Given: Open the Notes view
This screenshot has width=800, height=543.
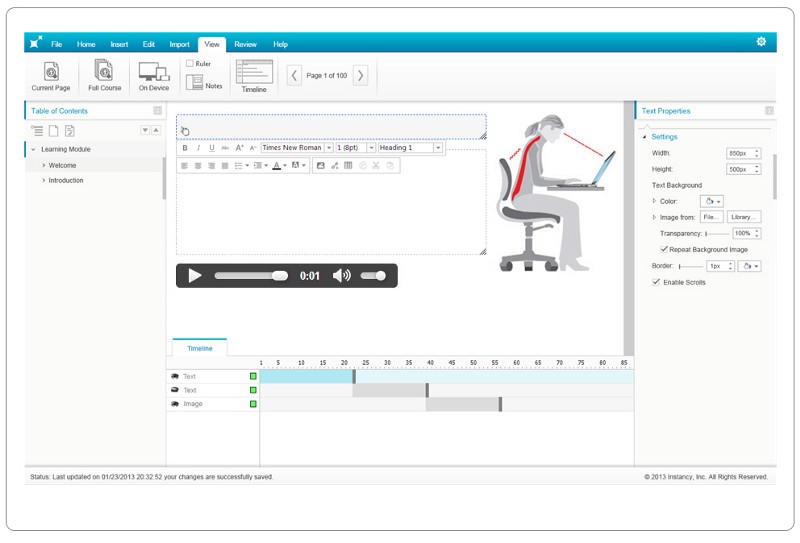Looking at the screenshot, I should pyautogui.click(x=204, y=83).
